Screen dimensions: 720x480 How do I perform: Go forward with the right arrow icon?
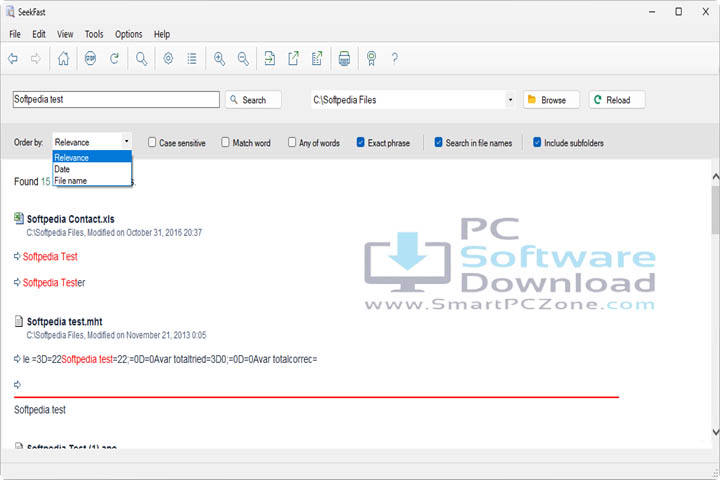click(x=36, y=58)
